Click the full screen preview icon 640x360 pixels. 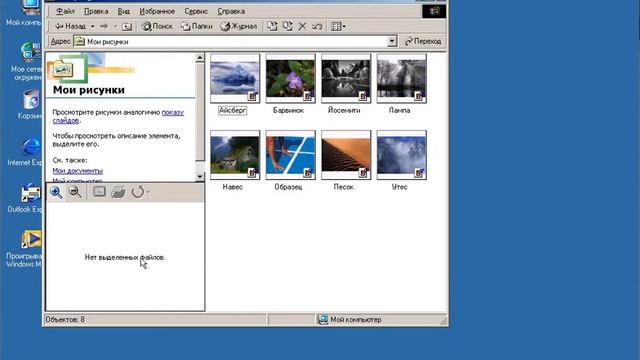tap(99, 192)
